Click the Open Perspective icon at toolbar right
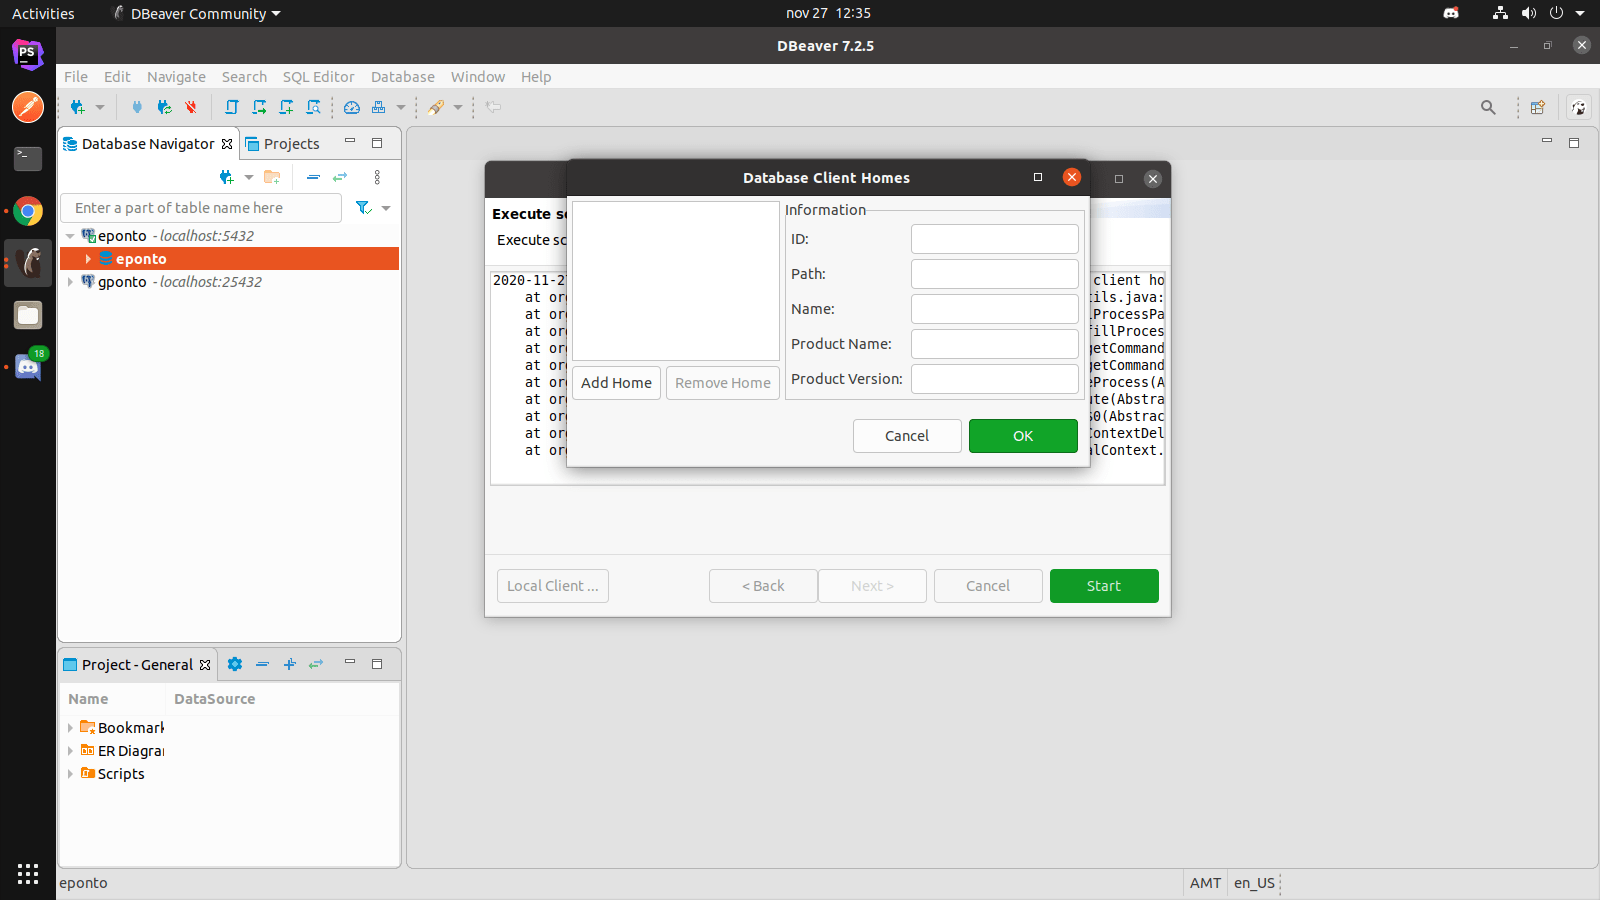The height and width of the screenshot is (900, 1600). tap(1538, 107)
